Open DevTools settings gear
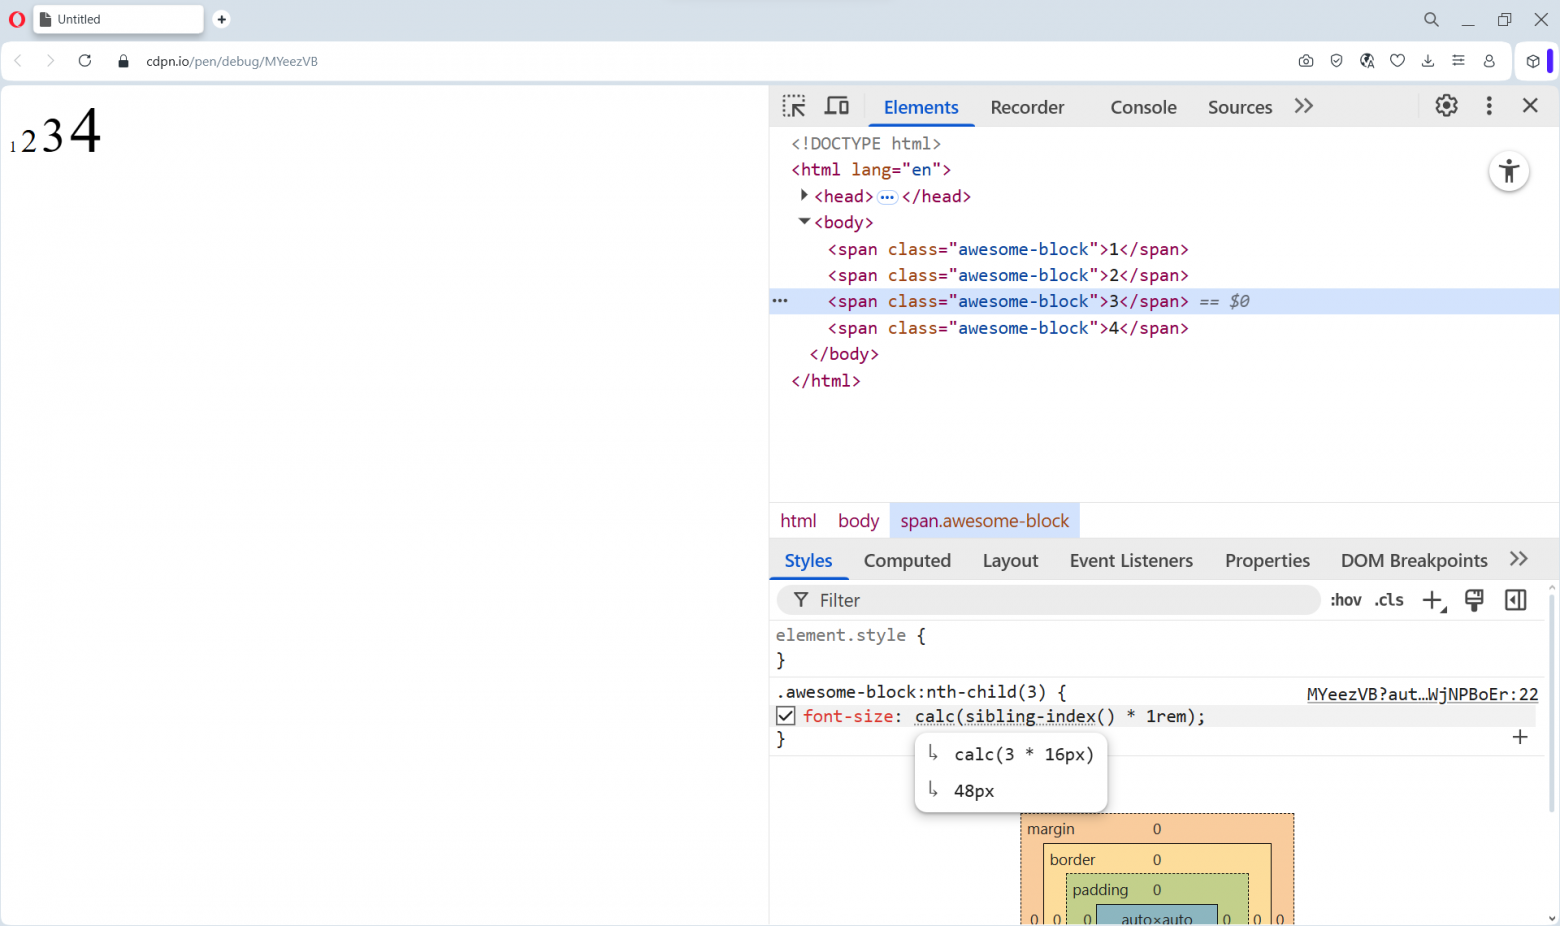The height and width of the screenshot is (926, 1560). (1446, 106)
